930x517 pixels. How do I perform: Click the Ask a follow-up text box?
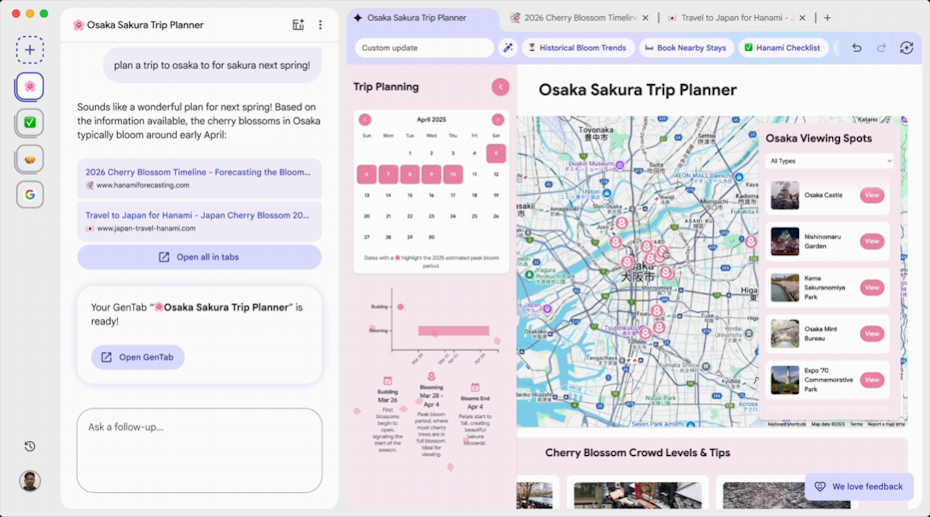pos(199,451)
